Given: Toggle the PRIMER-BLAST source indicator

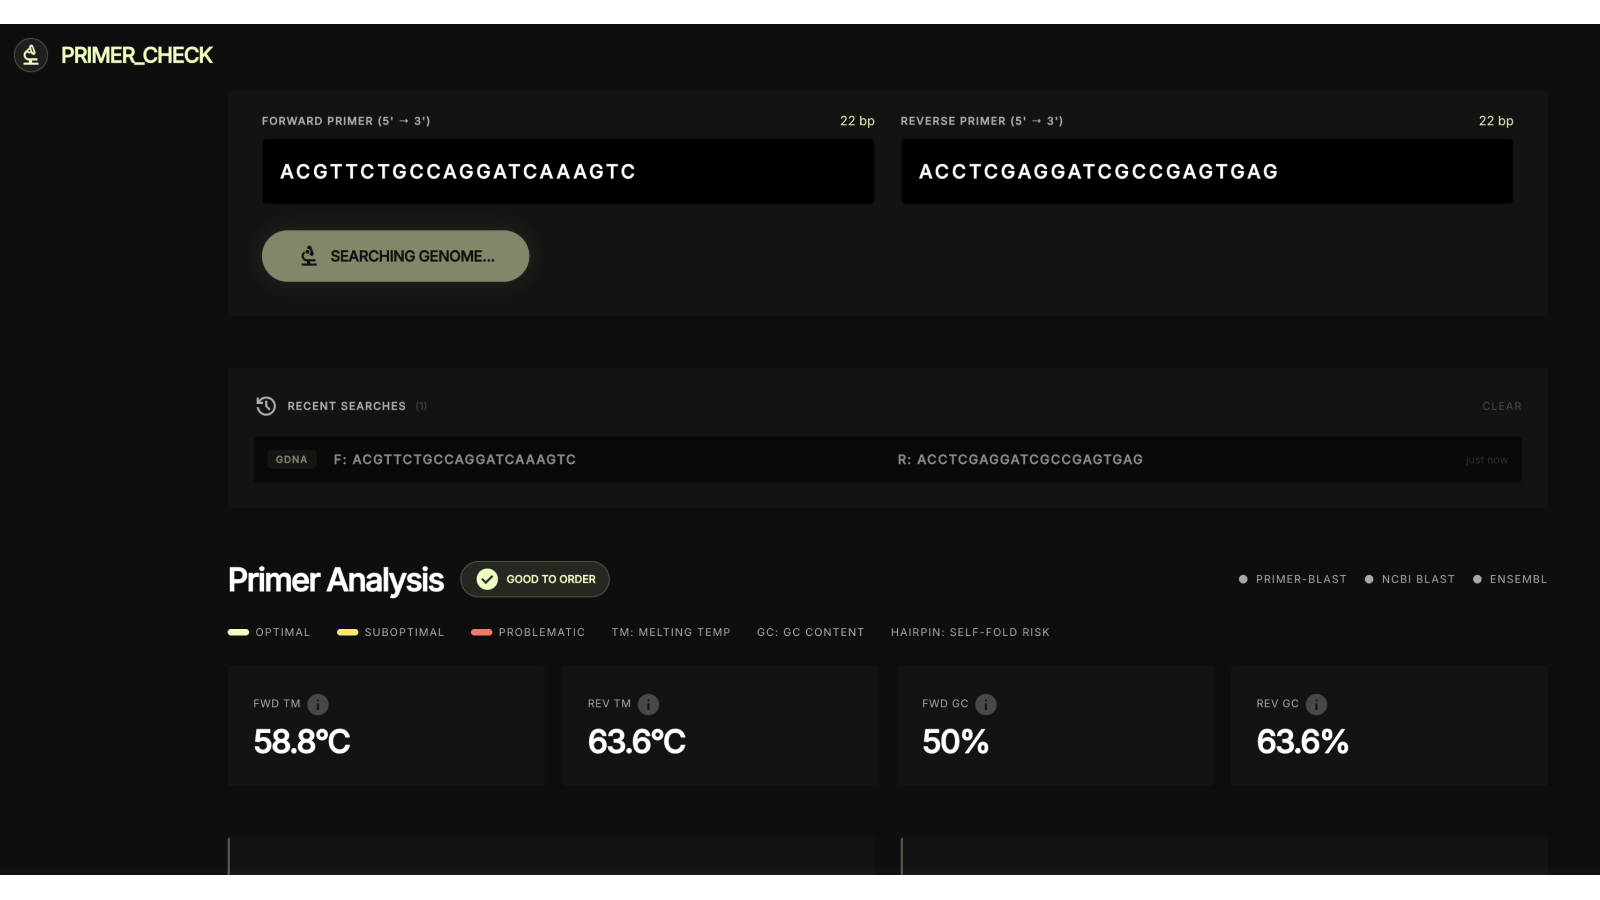Looking at the screenshot, I should [1293, 579].
